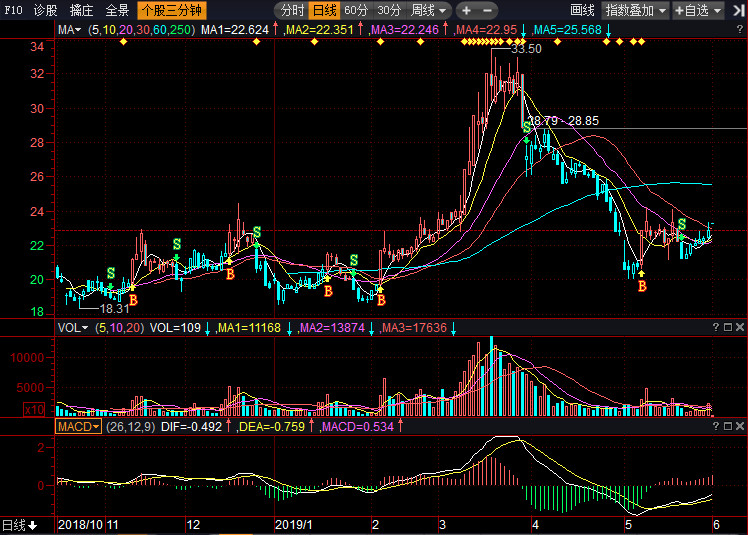Open the MACD indicator selector dropdown
The image size is (748, 535).
pyautogui.click(x=78, y=426)
